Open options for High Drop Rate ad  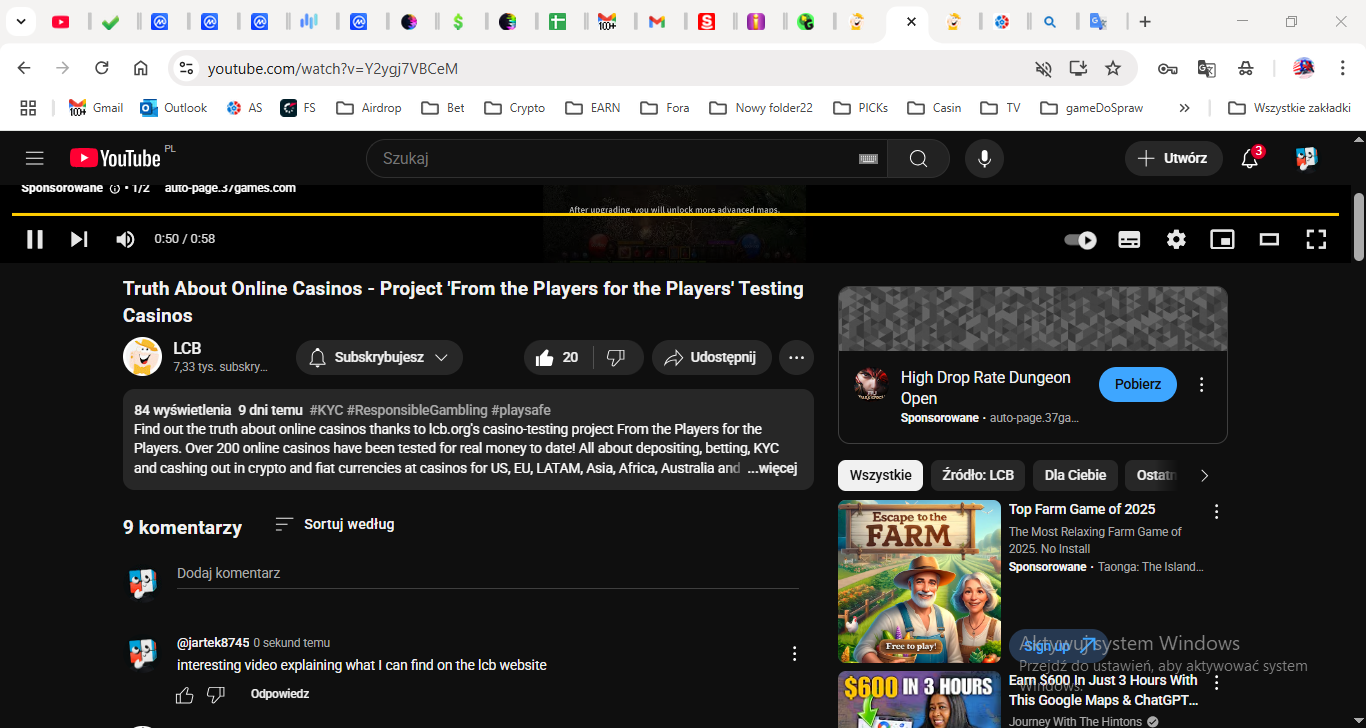[x=1202, y=385]
